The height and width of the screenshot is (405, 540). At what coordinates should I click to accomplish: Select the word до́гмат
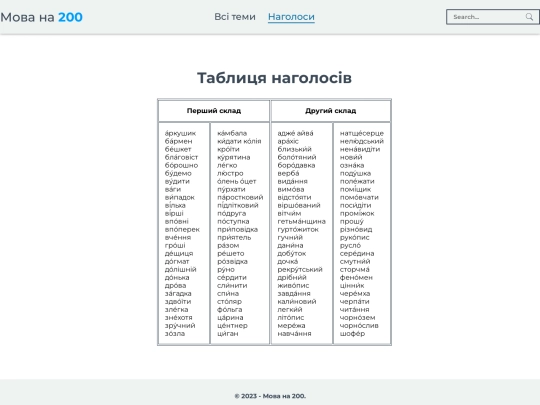(177, 261)
